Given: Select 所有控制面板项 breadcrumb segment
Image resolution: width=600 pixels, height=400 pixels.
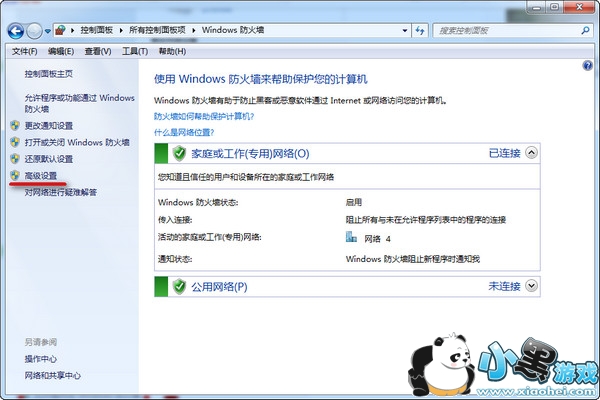Looking at the screenshot, I should 157,30.
